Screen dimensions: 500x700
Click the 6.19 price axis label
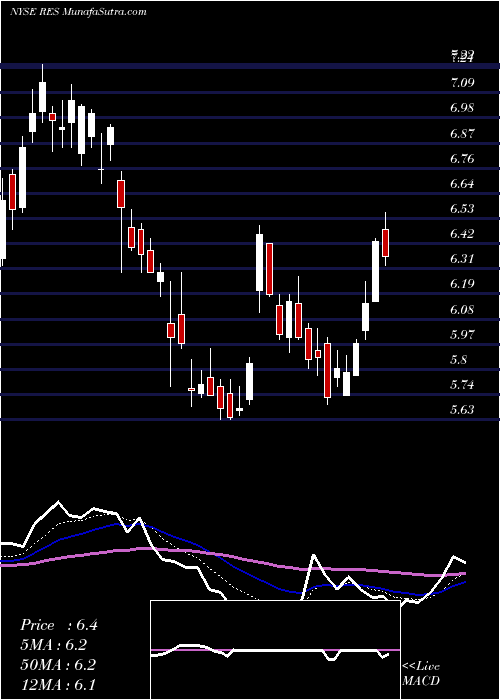coord(462,284)
